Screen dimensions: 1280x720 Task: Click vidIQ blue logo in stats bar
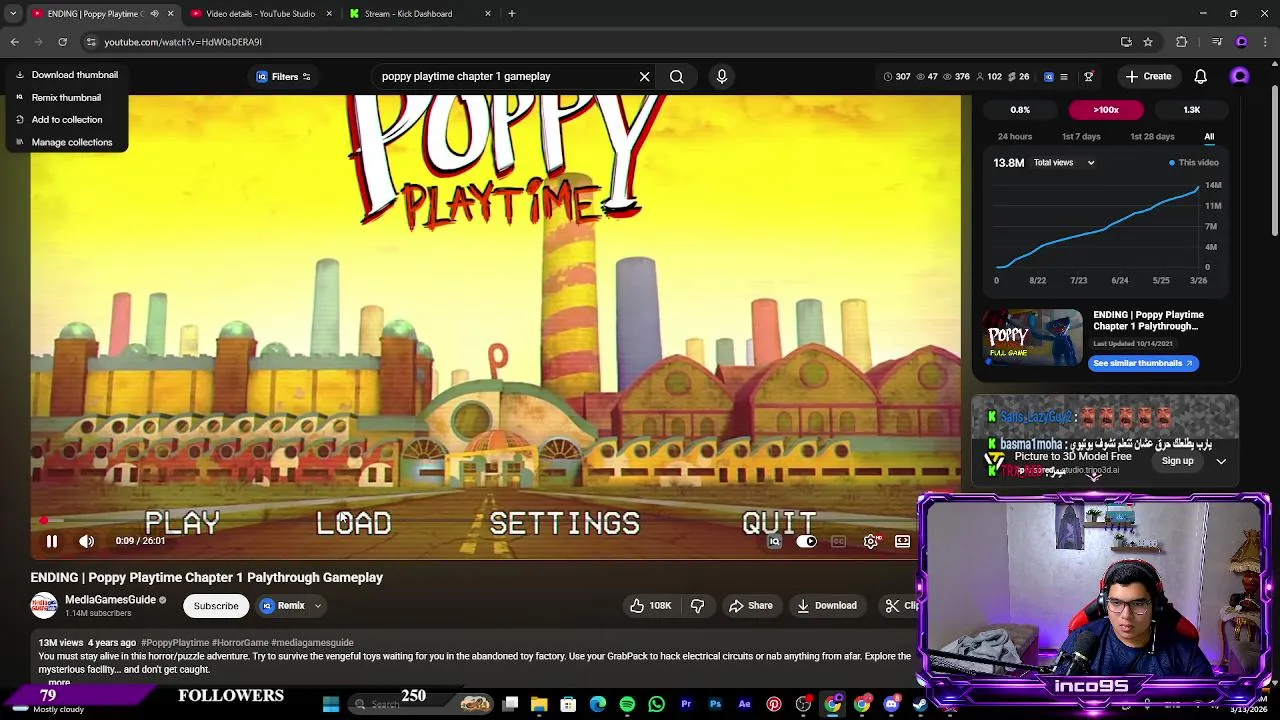(x=1049, y=76)
